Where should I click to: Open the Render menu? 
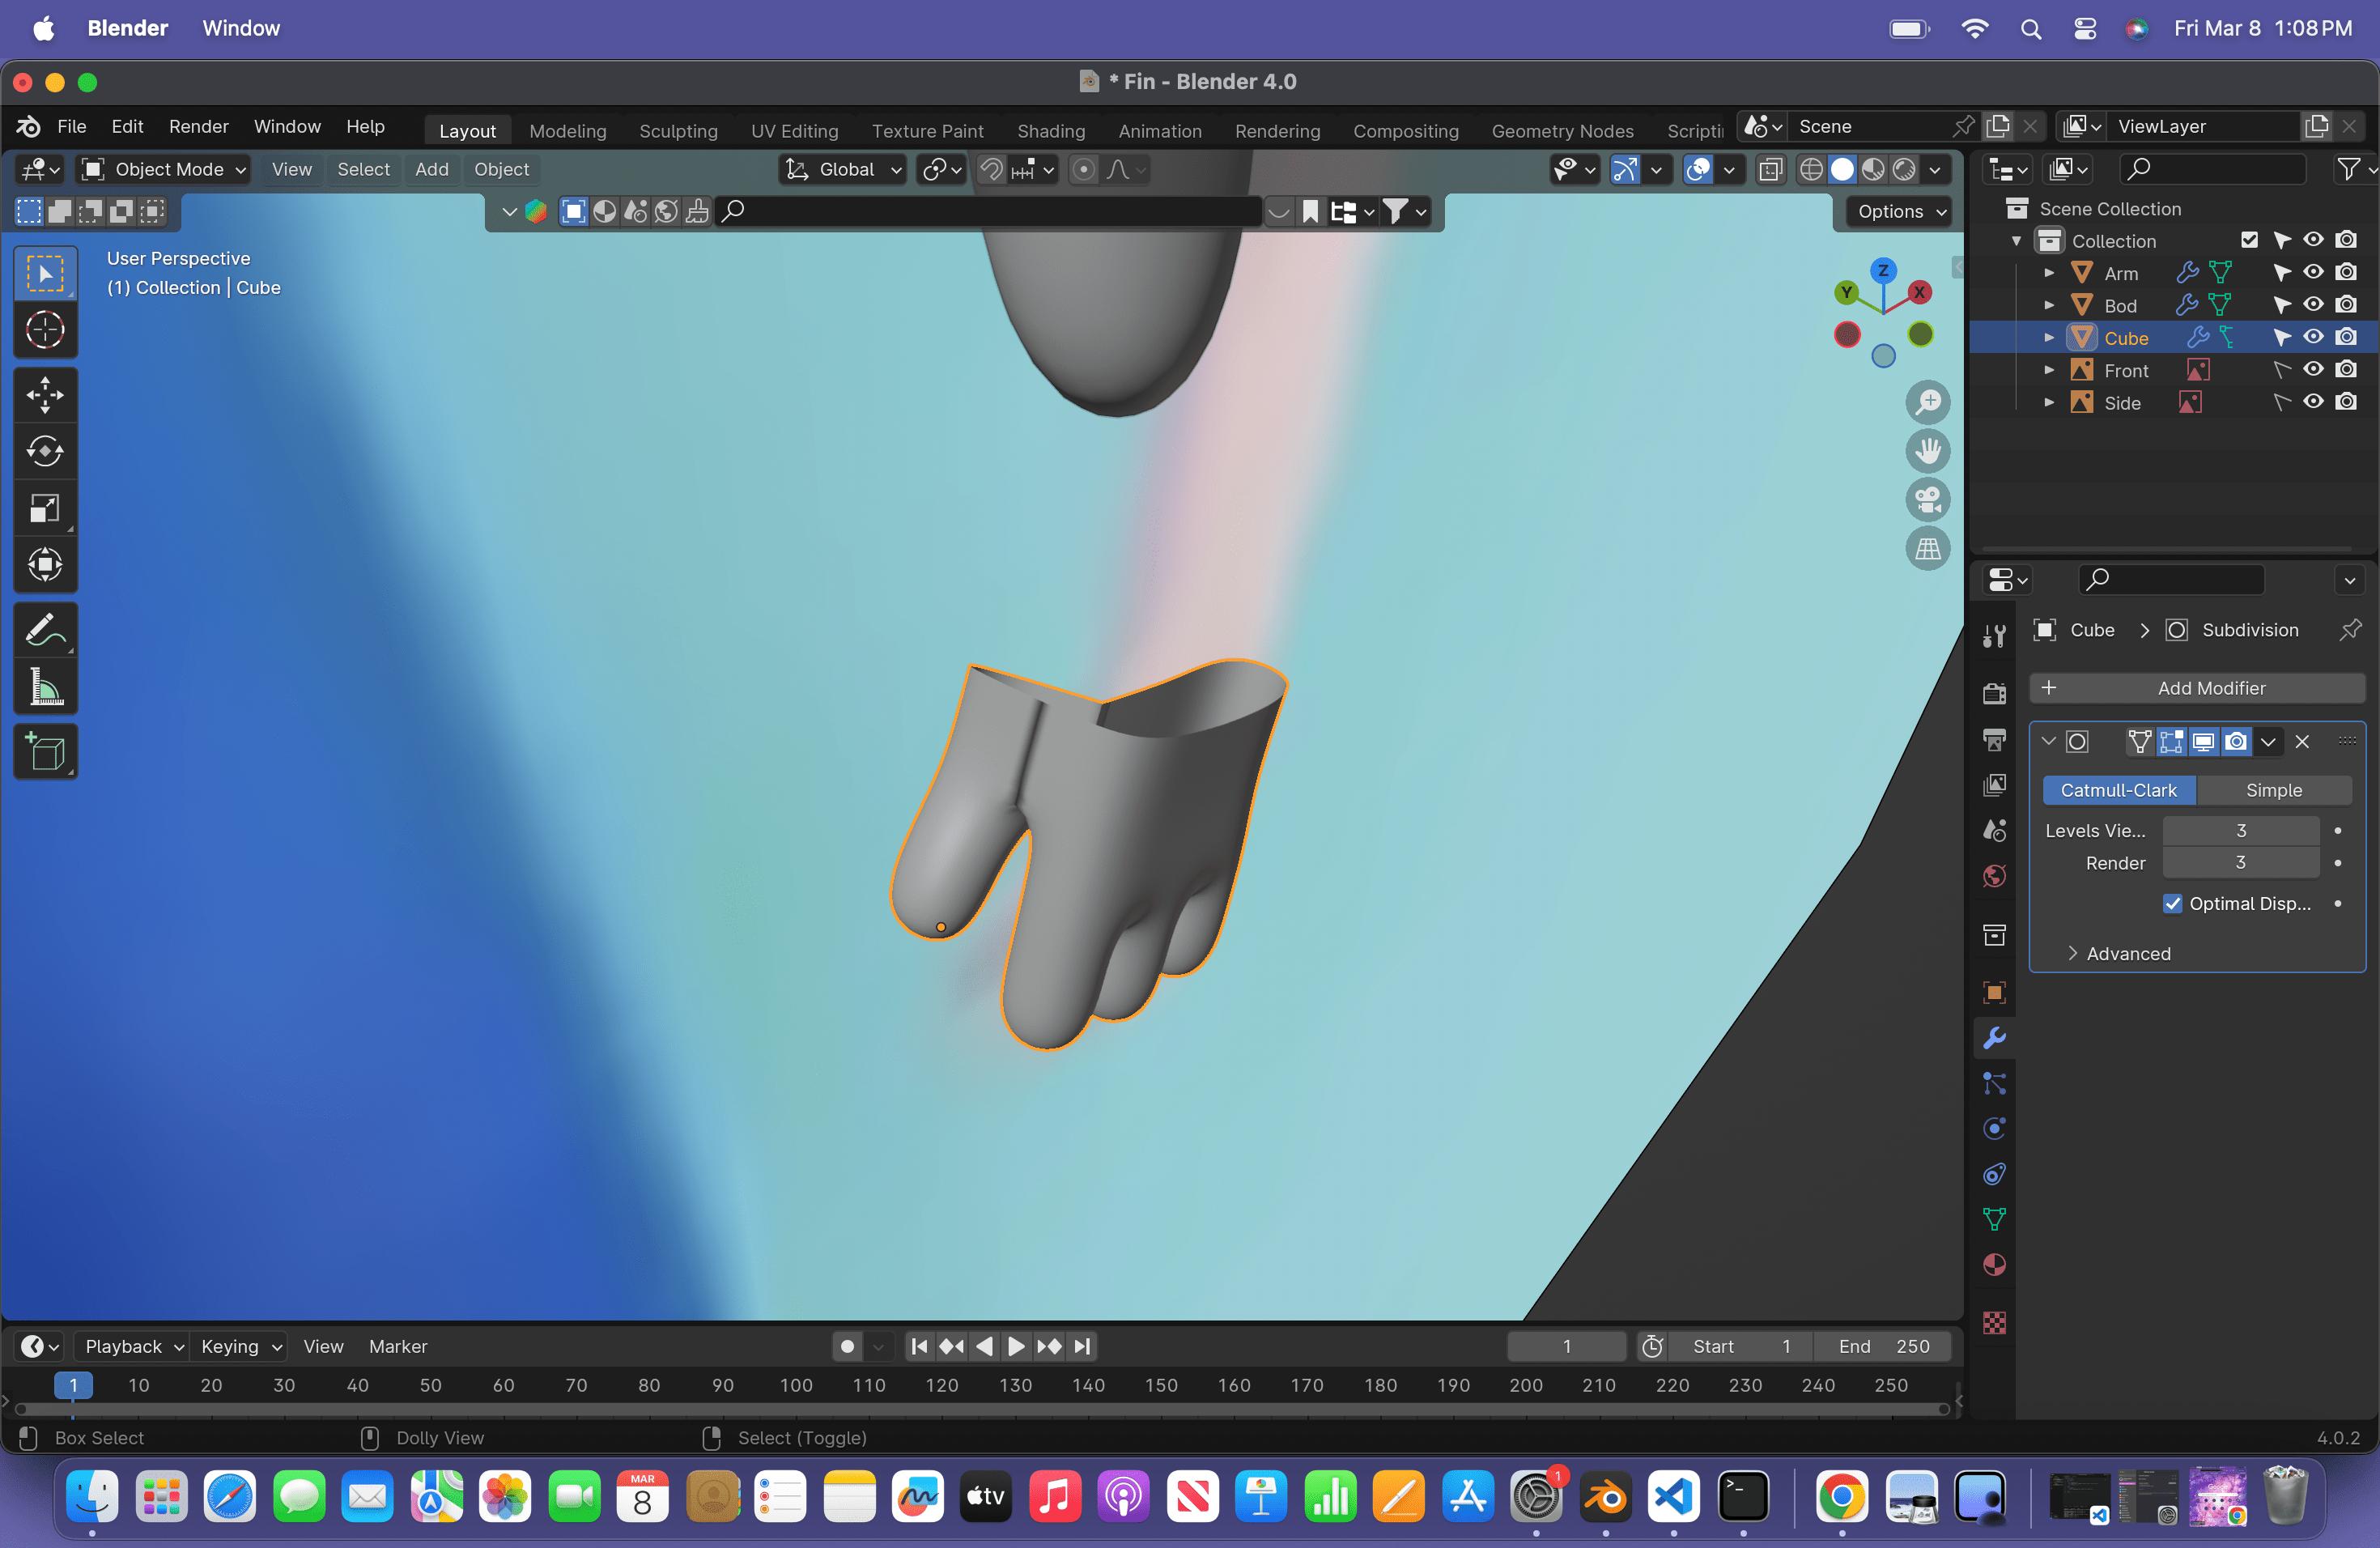pyautogui.click(x=198, y=126)
